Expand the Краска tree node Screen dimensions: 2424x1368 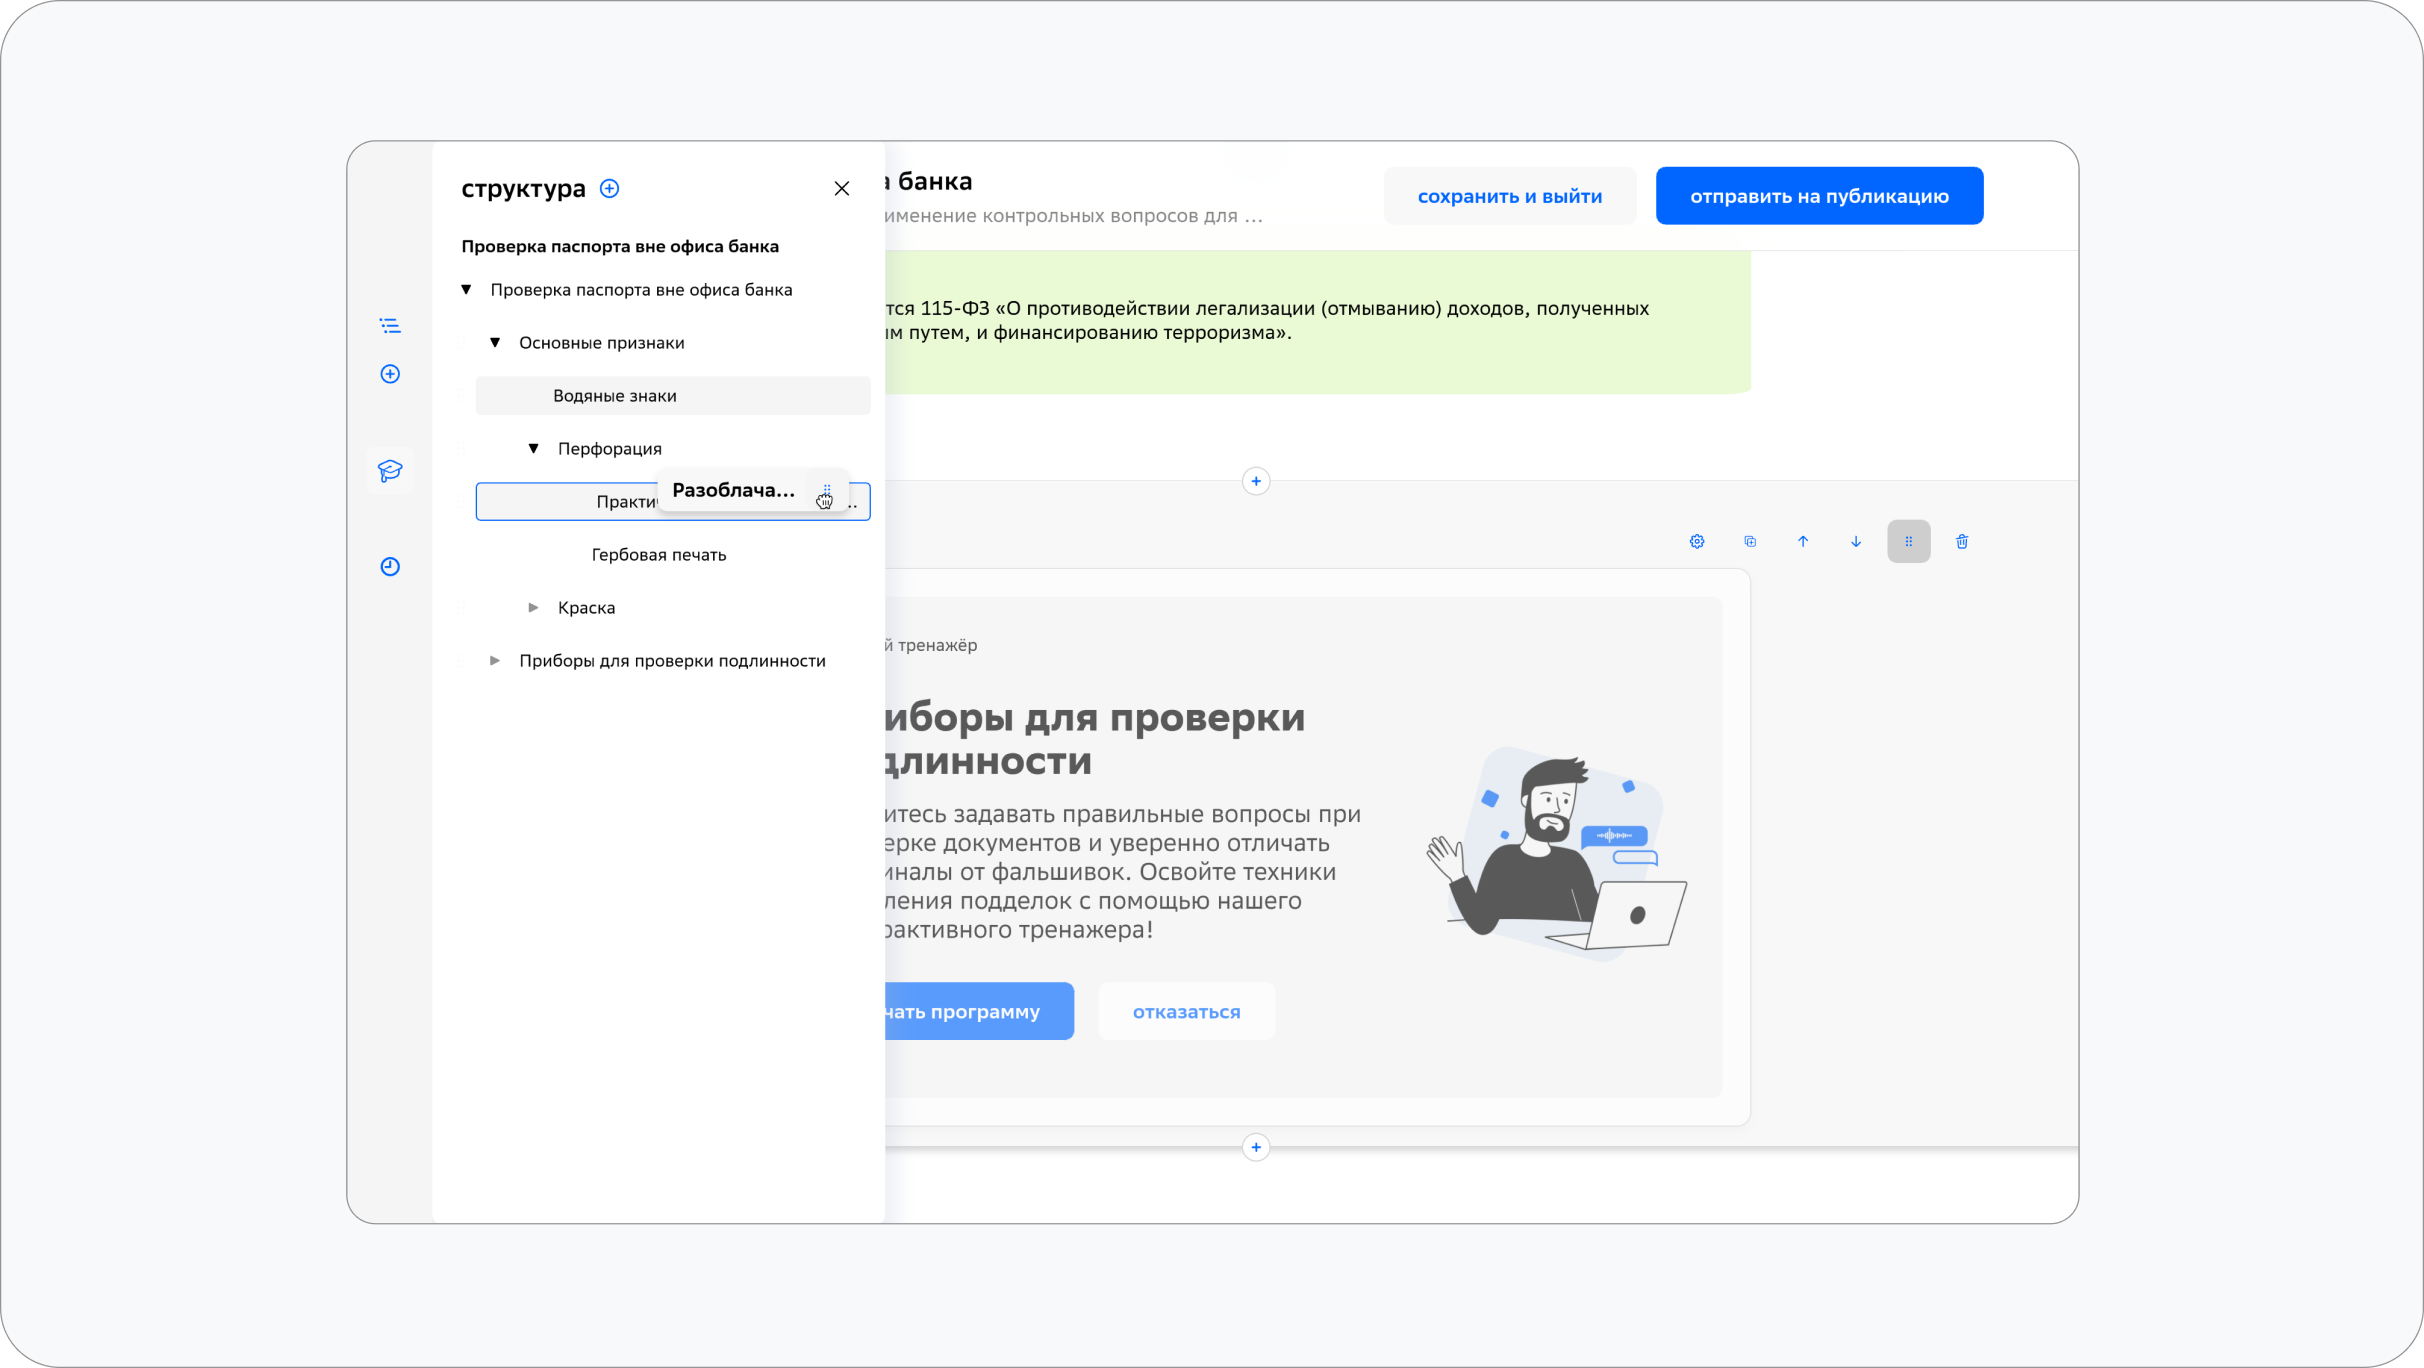pos(534,608)
